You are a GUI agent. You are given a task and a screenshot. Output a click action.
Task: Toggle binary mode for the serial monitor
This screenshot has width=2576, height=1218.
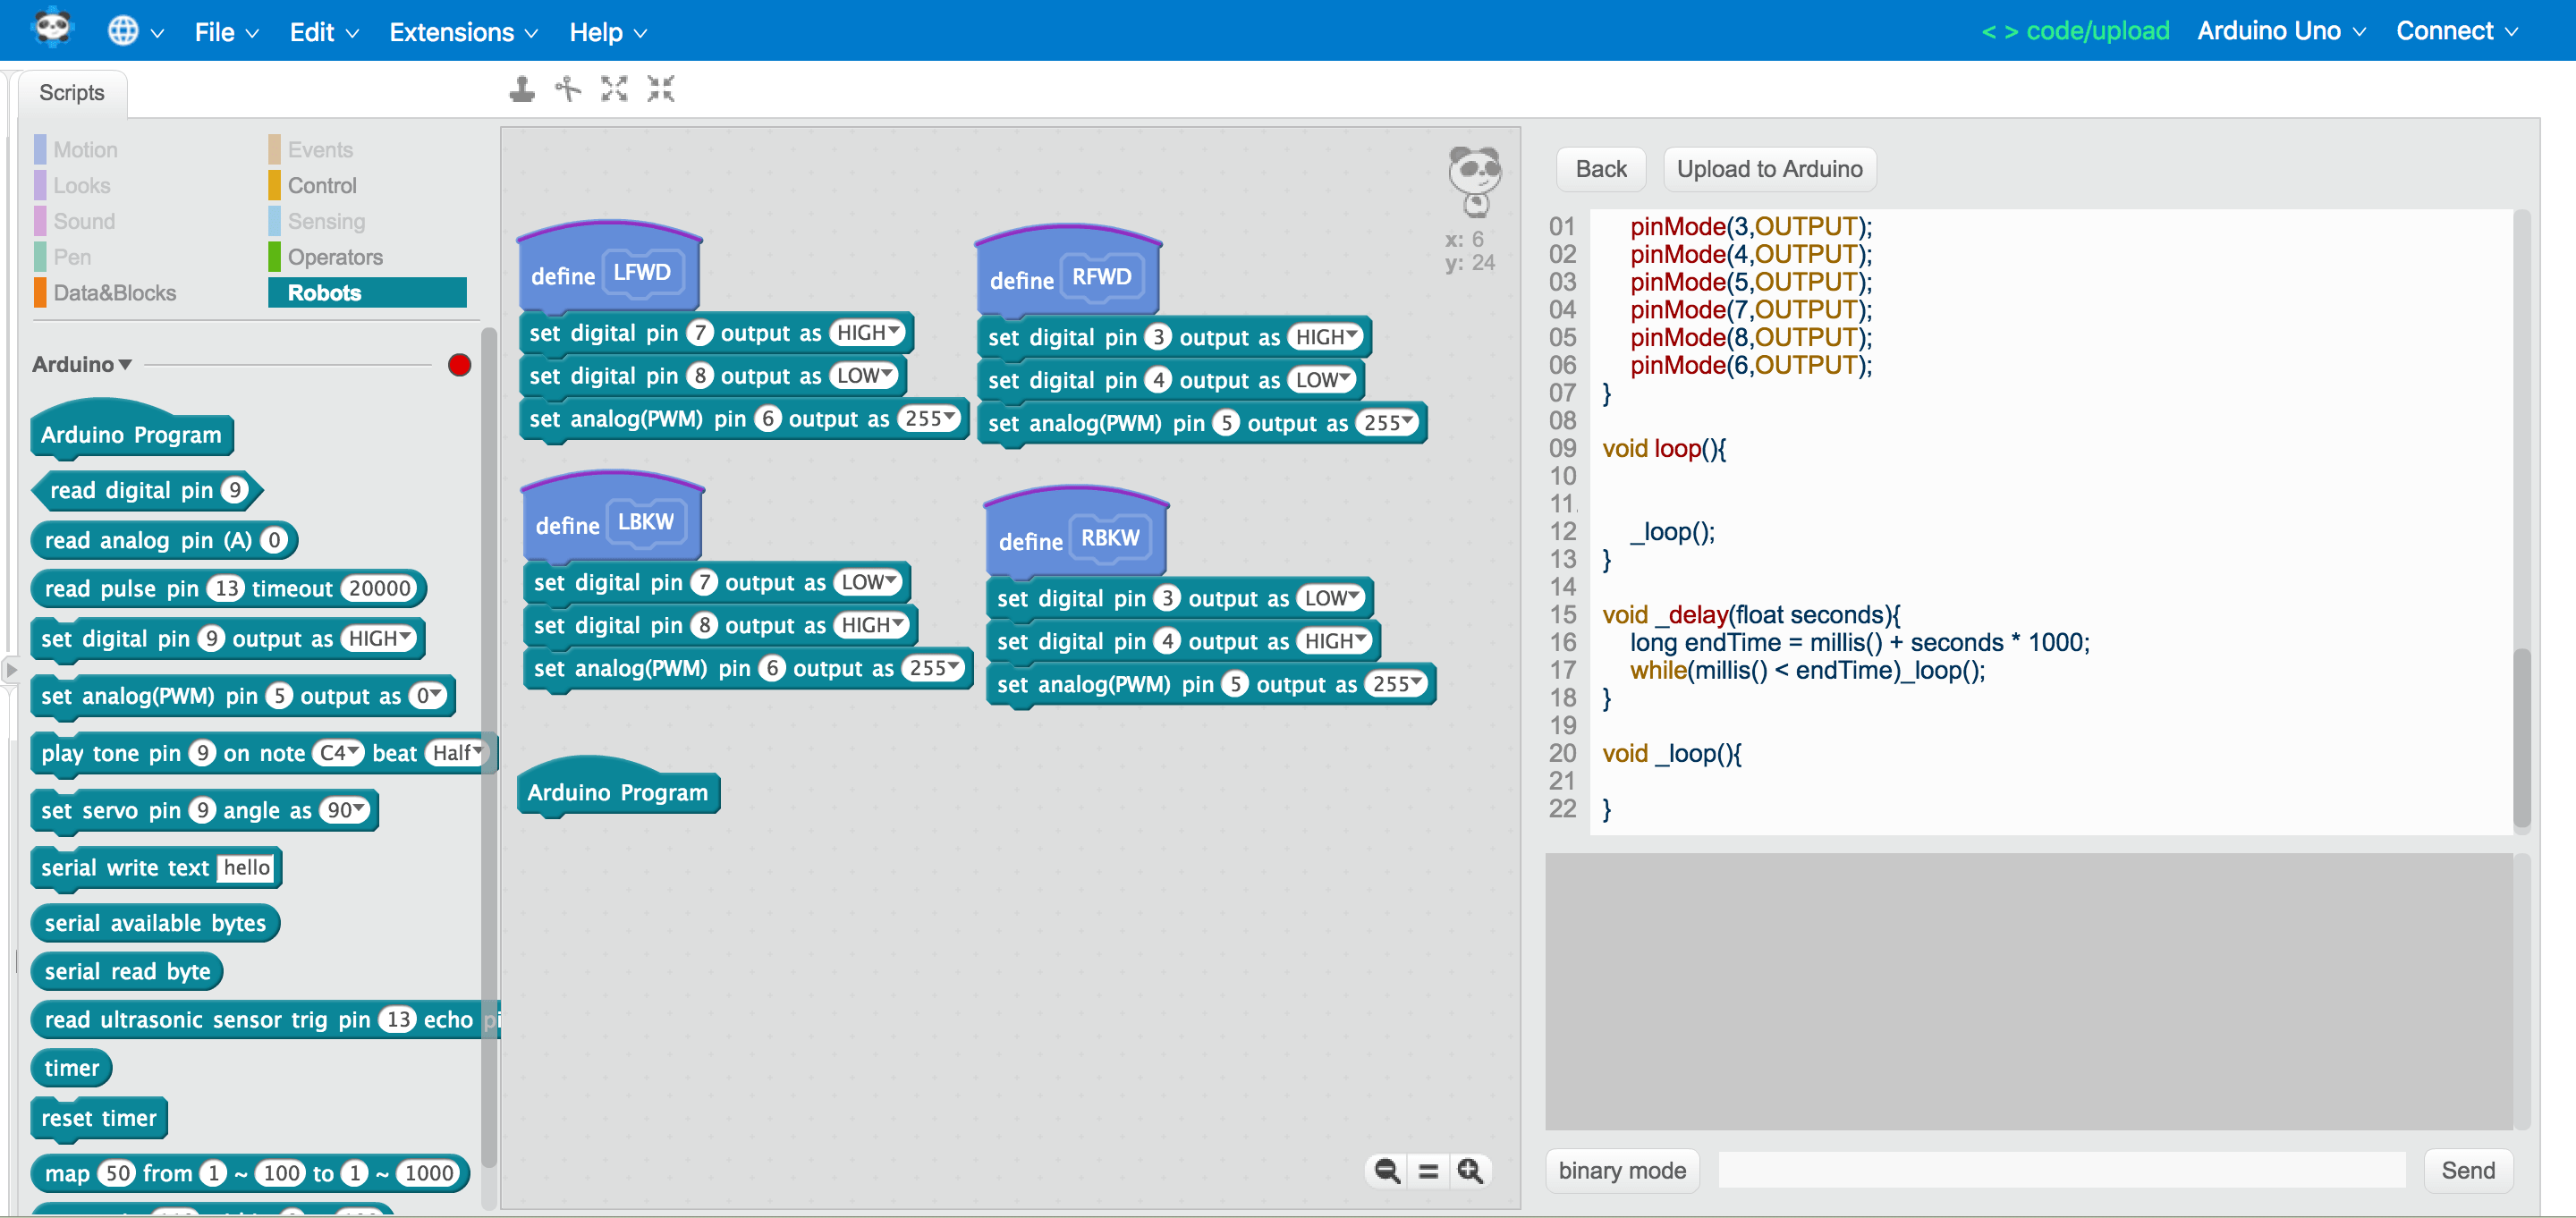[1621, 1170]
